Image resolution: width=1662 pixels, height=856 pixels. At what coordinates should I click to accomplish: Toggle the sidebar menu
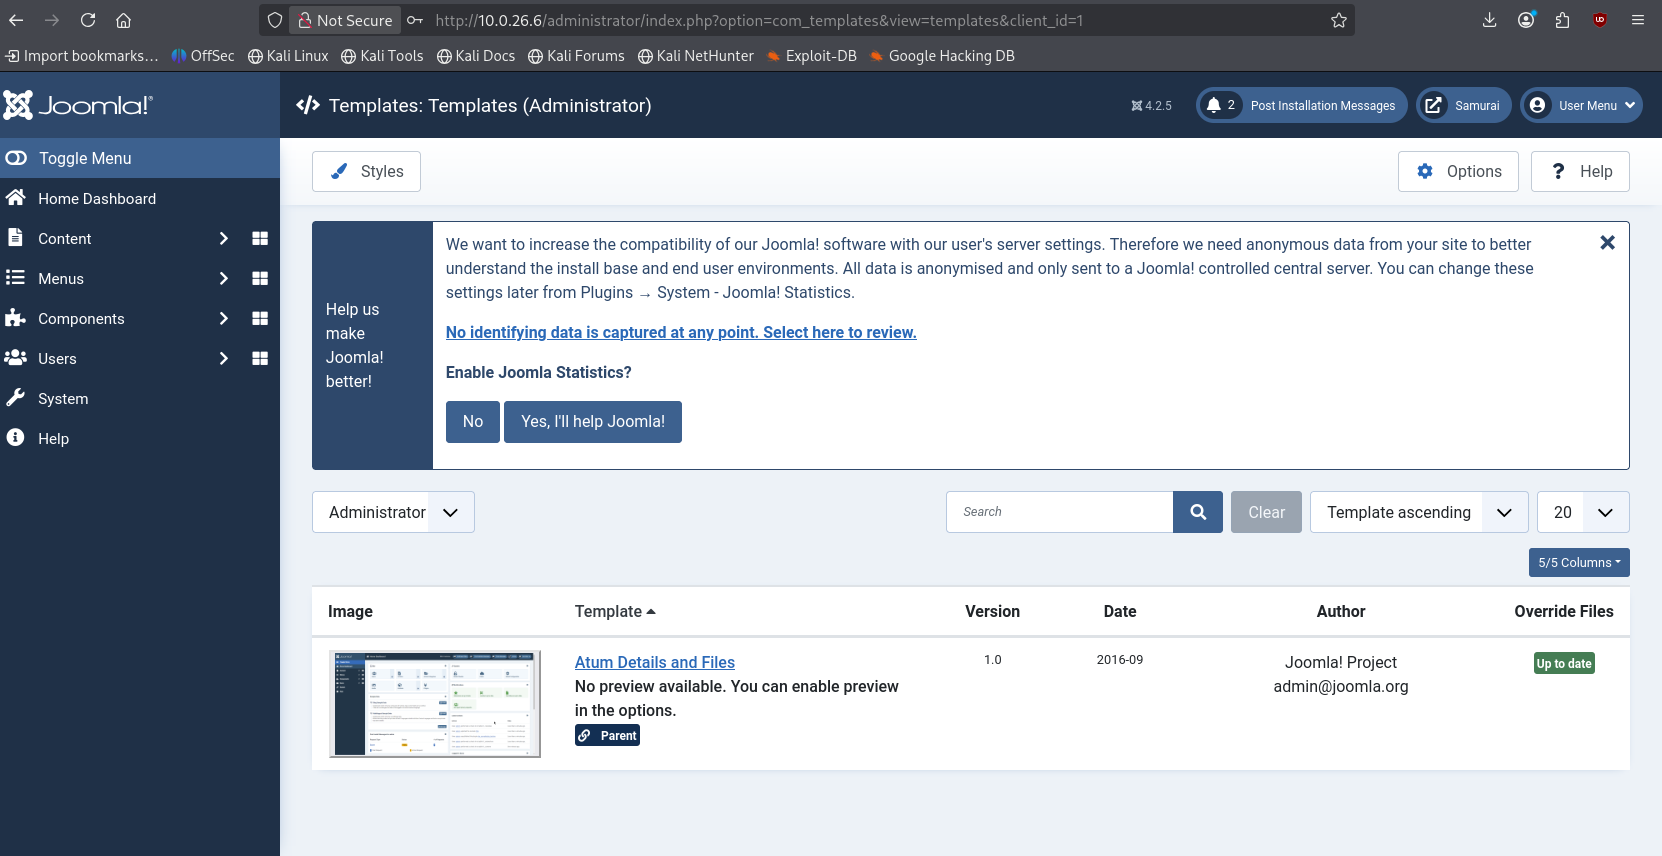coord(140,158)
